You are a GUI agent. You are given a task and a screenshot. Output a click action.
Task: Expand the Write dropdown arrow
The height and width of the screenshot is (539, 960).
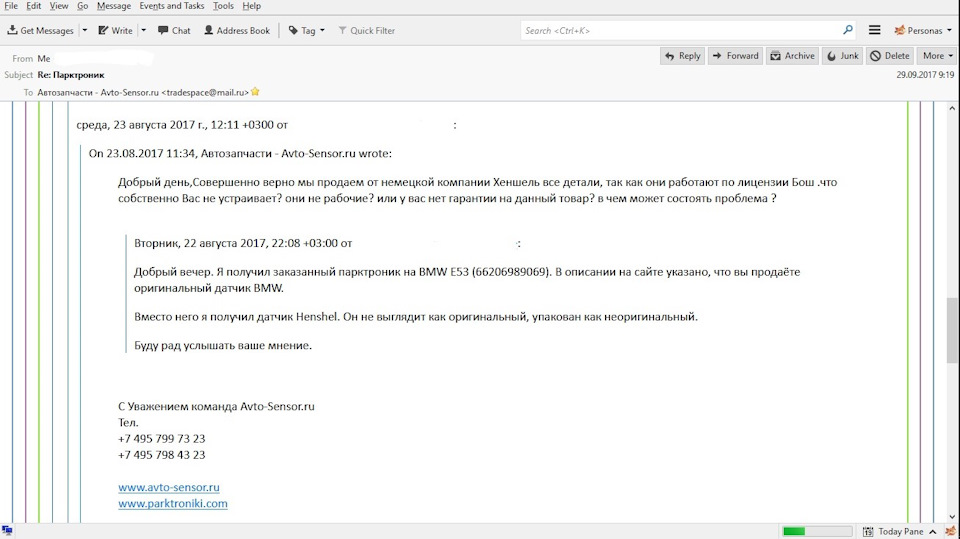click(144, 31)
